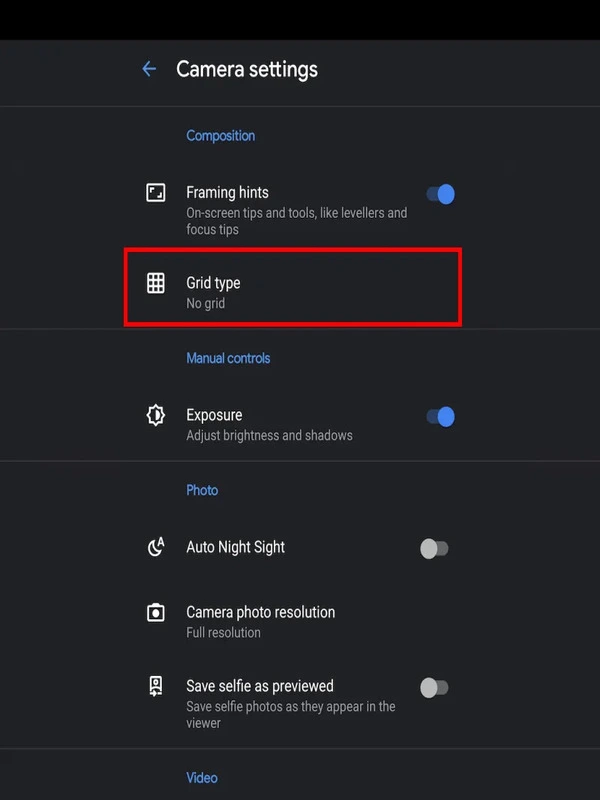This screenshot has height=800, width=600.
Task: Disable the Exposure toggle
Action: pos(440,417)
